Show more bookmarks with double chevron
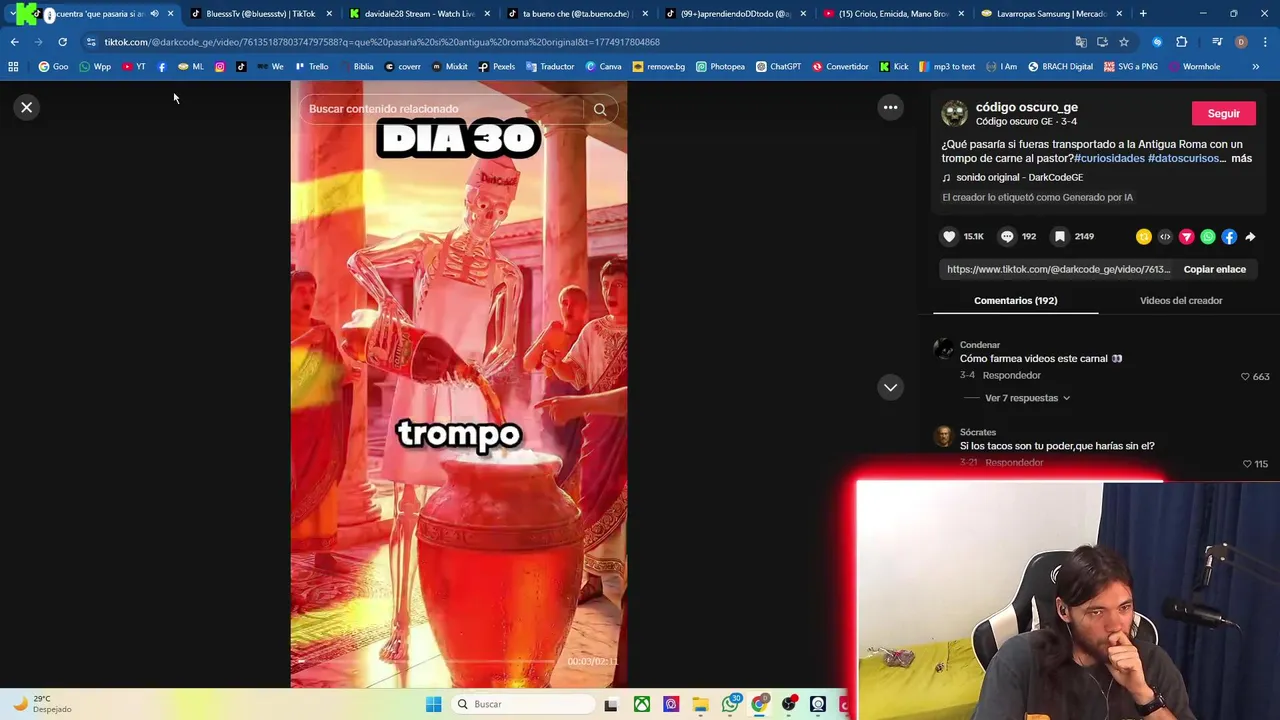This screenshot has height=720, width=1280. [x=1255, y=67]
